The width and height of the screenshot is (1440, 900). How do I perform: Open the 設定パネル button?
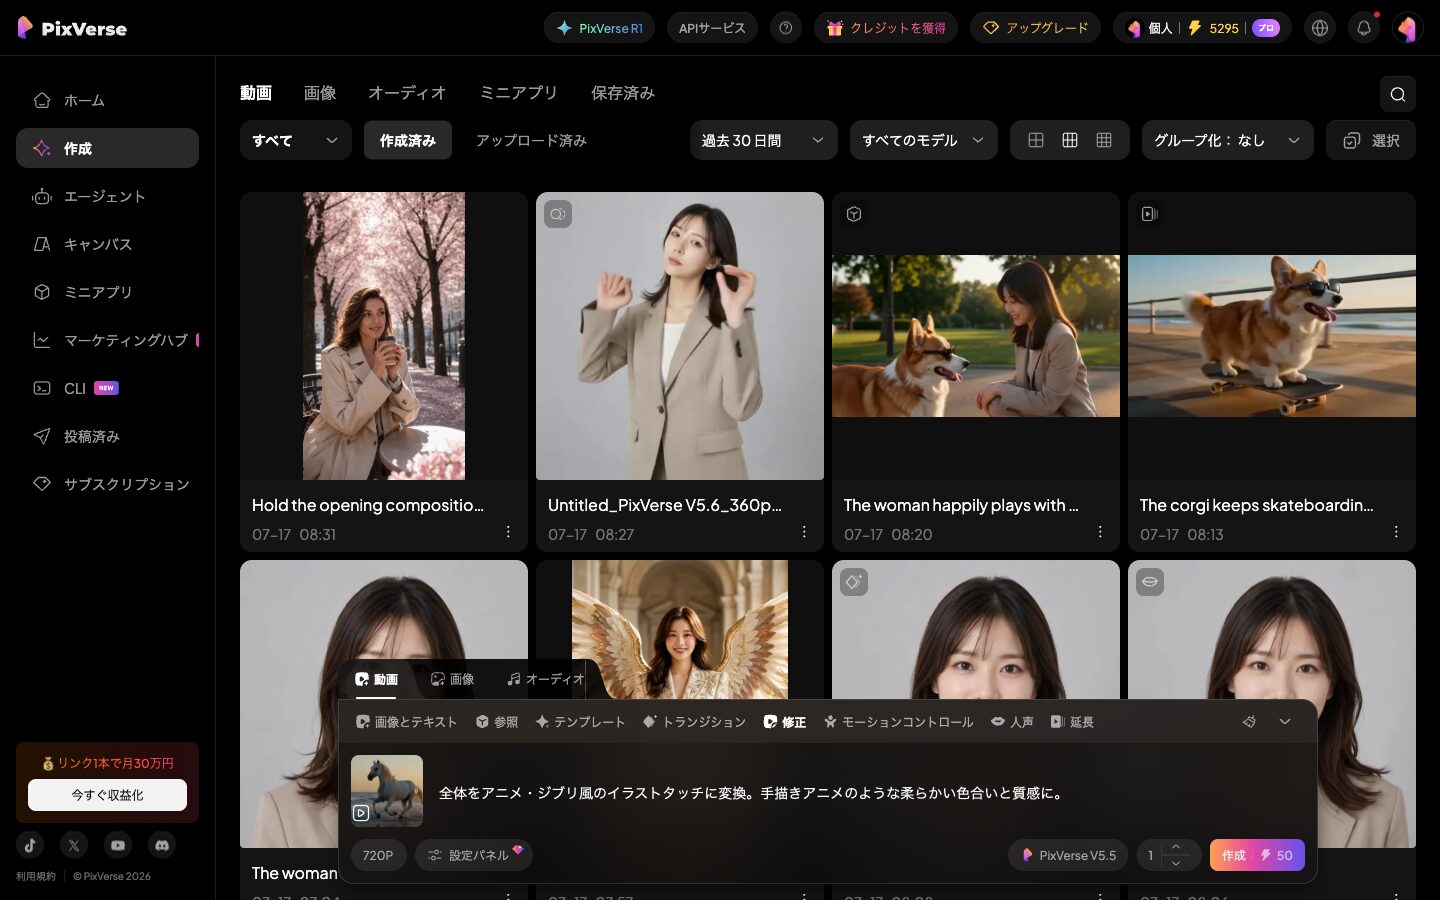point(474,855)
